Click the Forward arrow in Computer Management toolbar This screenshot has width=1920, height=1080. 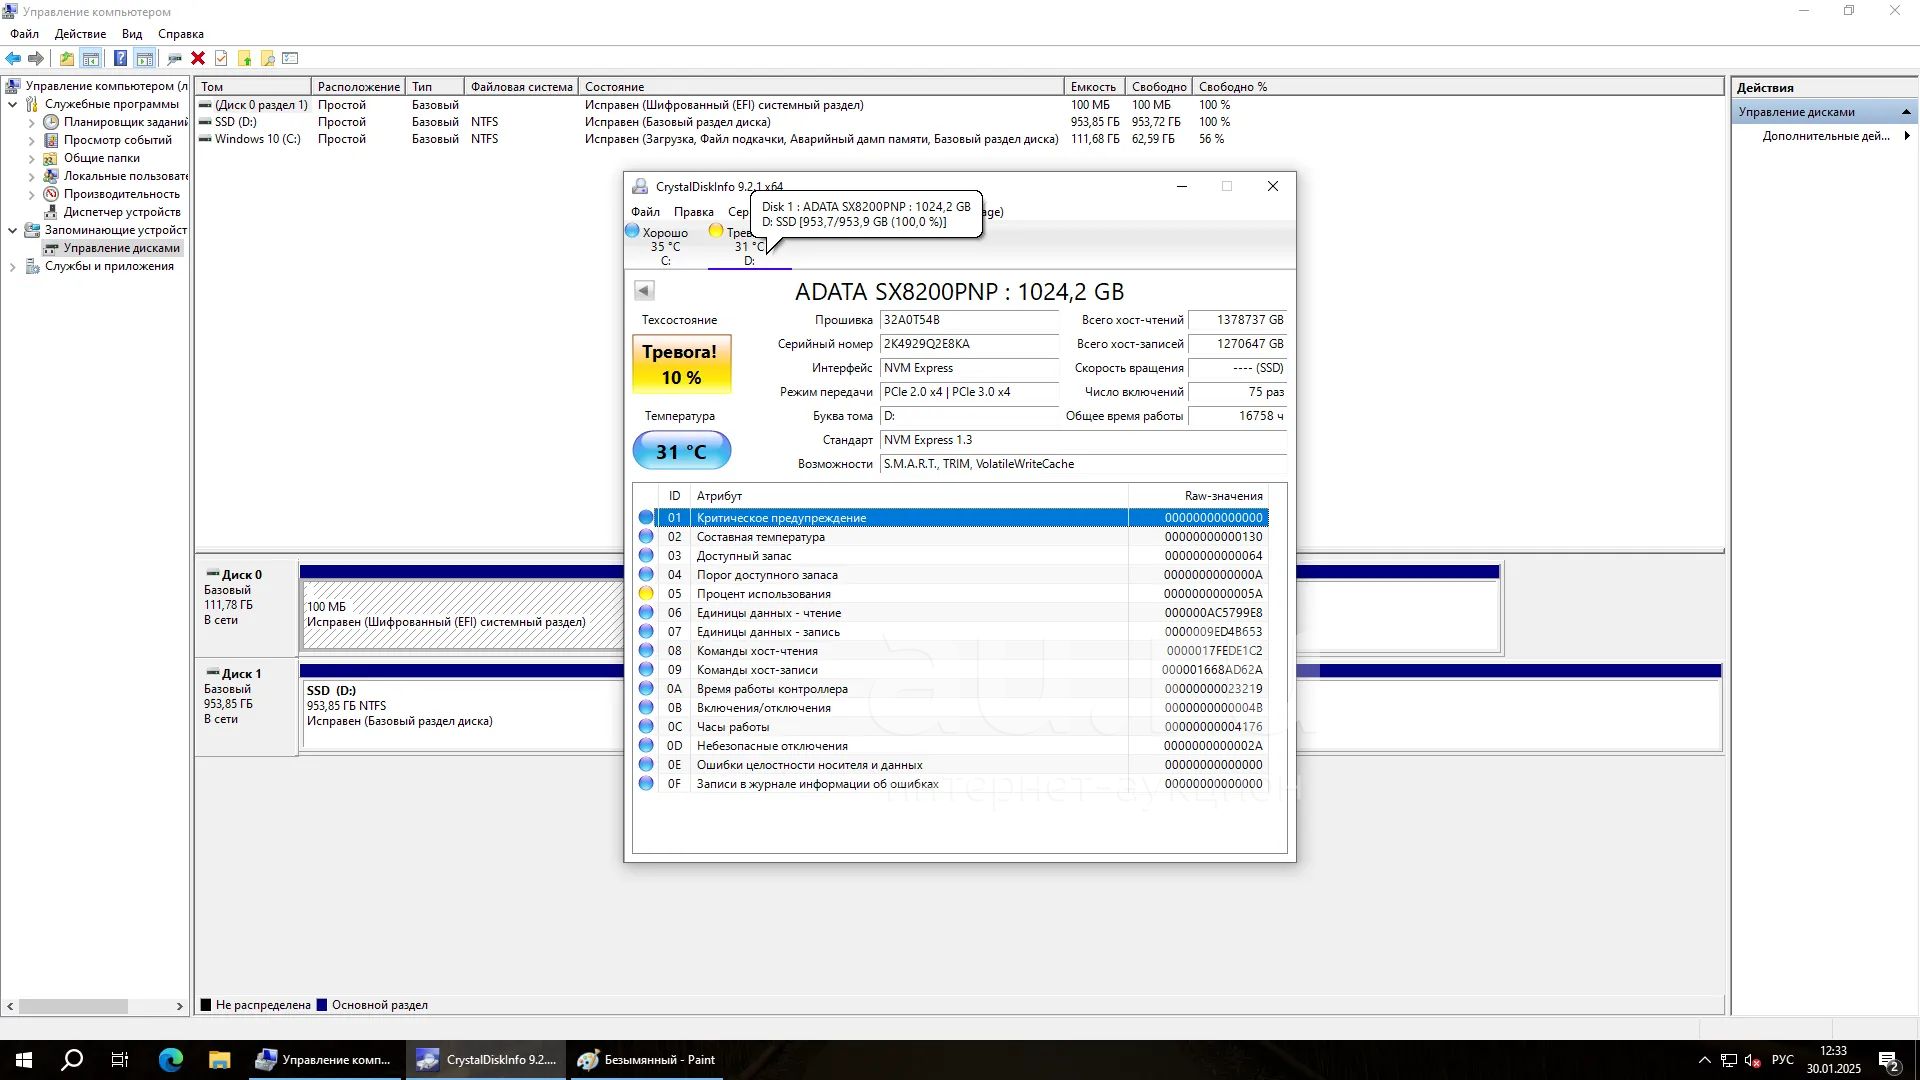[36, 58]
